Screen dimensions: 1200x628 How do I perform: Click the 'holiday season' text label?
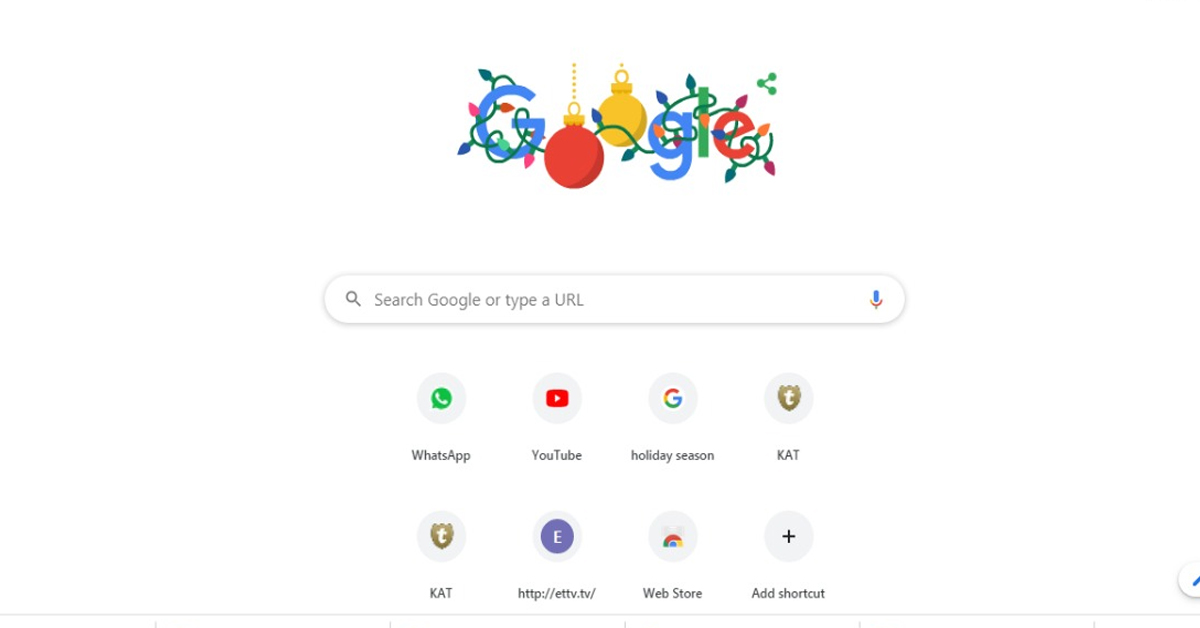click(673, 455)
